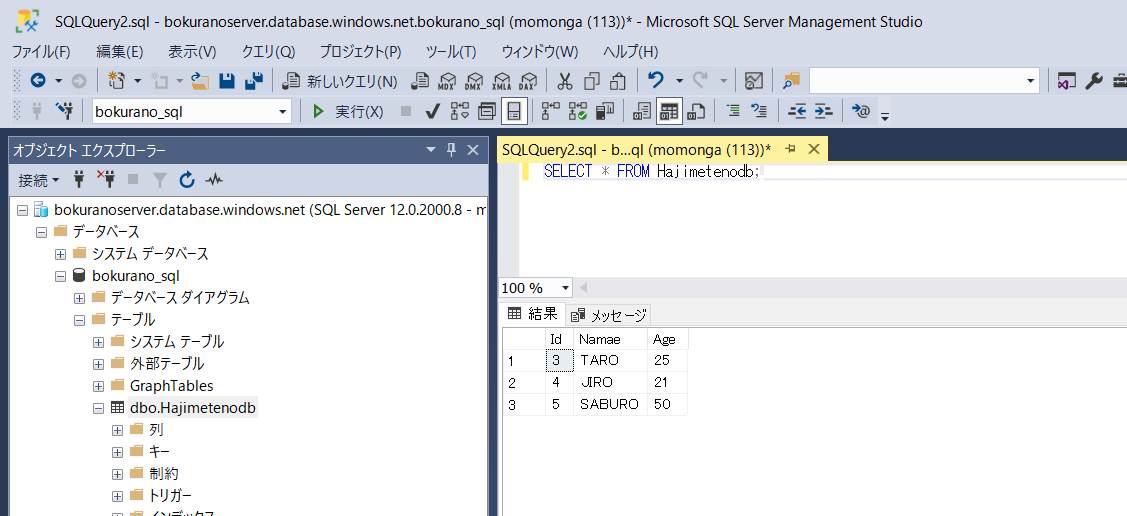Expand the データベース ダイアグラム folder
1127x516 pixels.
pos(80,298)
